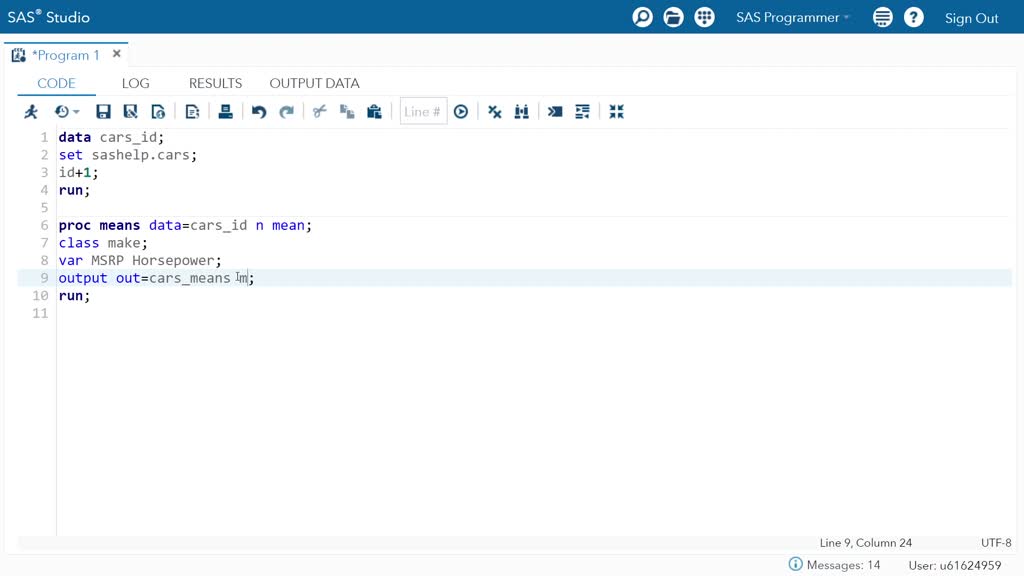Open the LOG tab

[135, 83]
